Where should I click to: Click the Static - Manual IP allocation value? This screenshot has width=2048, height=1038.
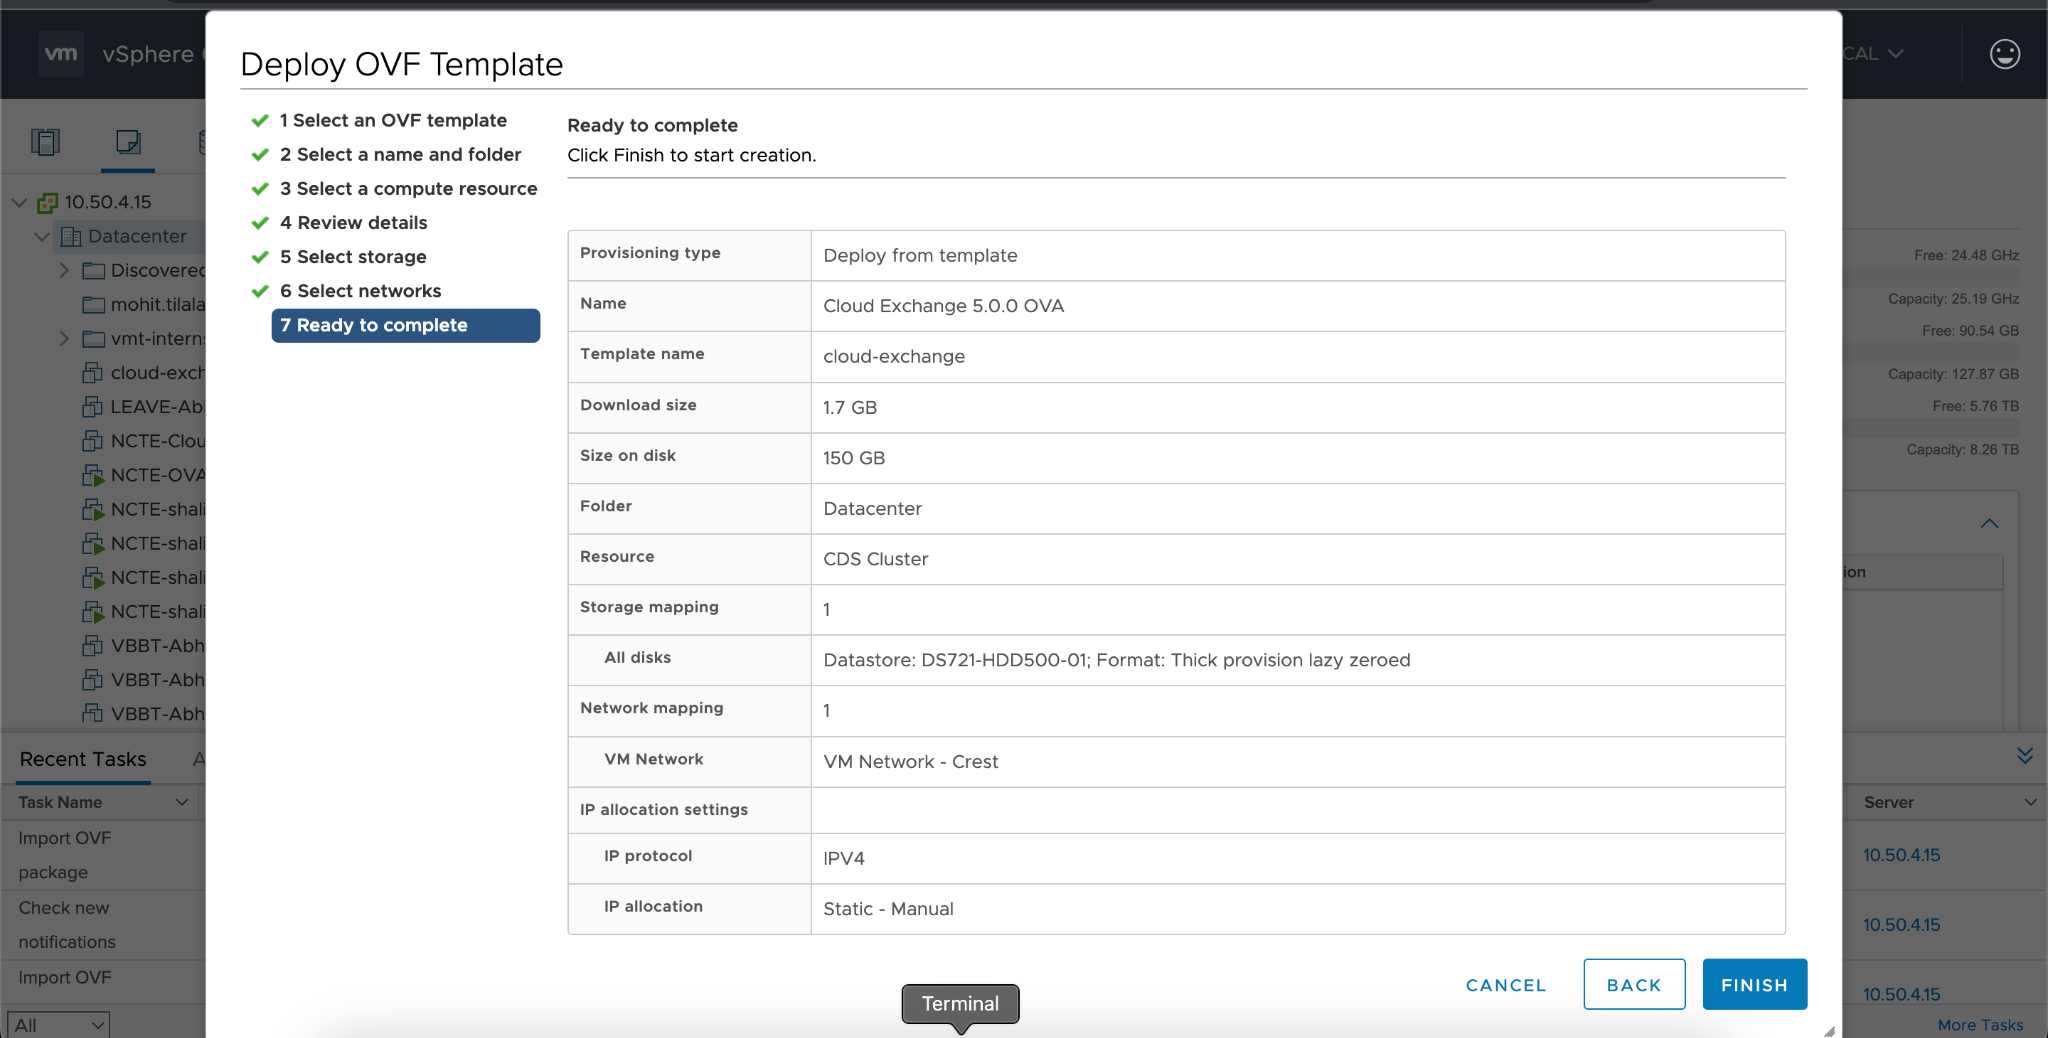[x=888, y=909]
